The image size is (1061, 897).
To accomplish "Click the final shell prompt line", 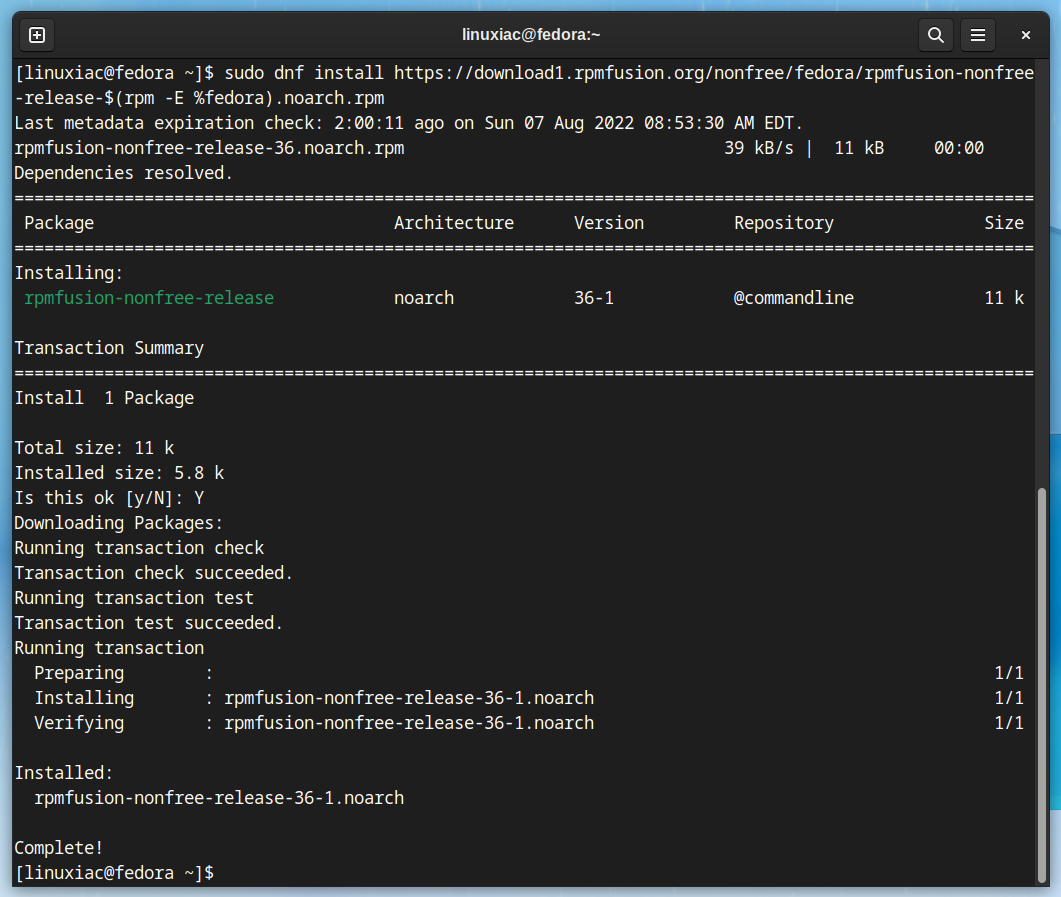I will (x=114, y=873).
